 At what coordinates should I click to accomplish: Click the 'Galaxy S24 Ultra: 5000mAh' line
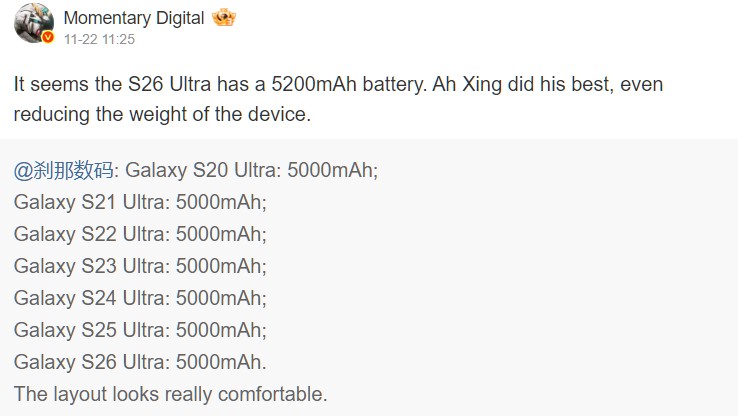(141, 298)
